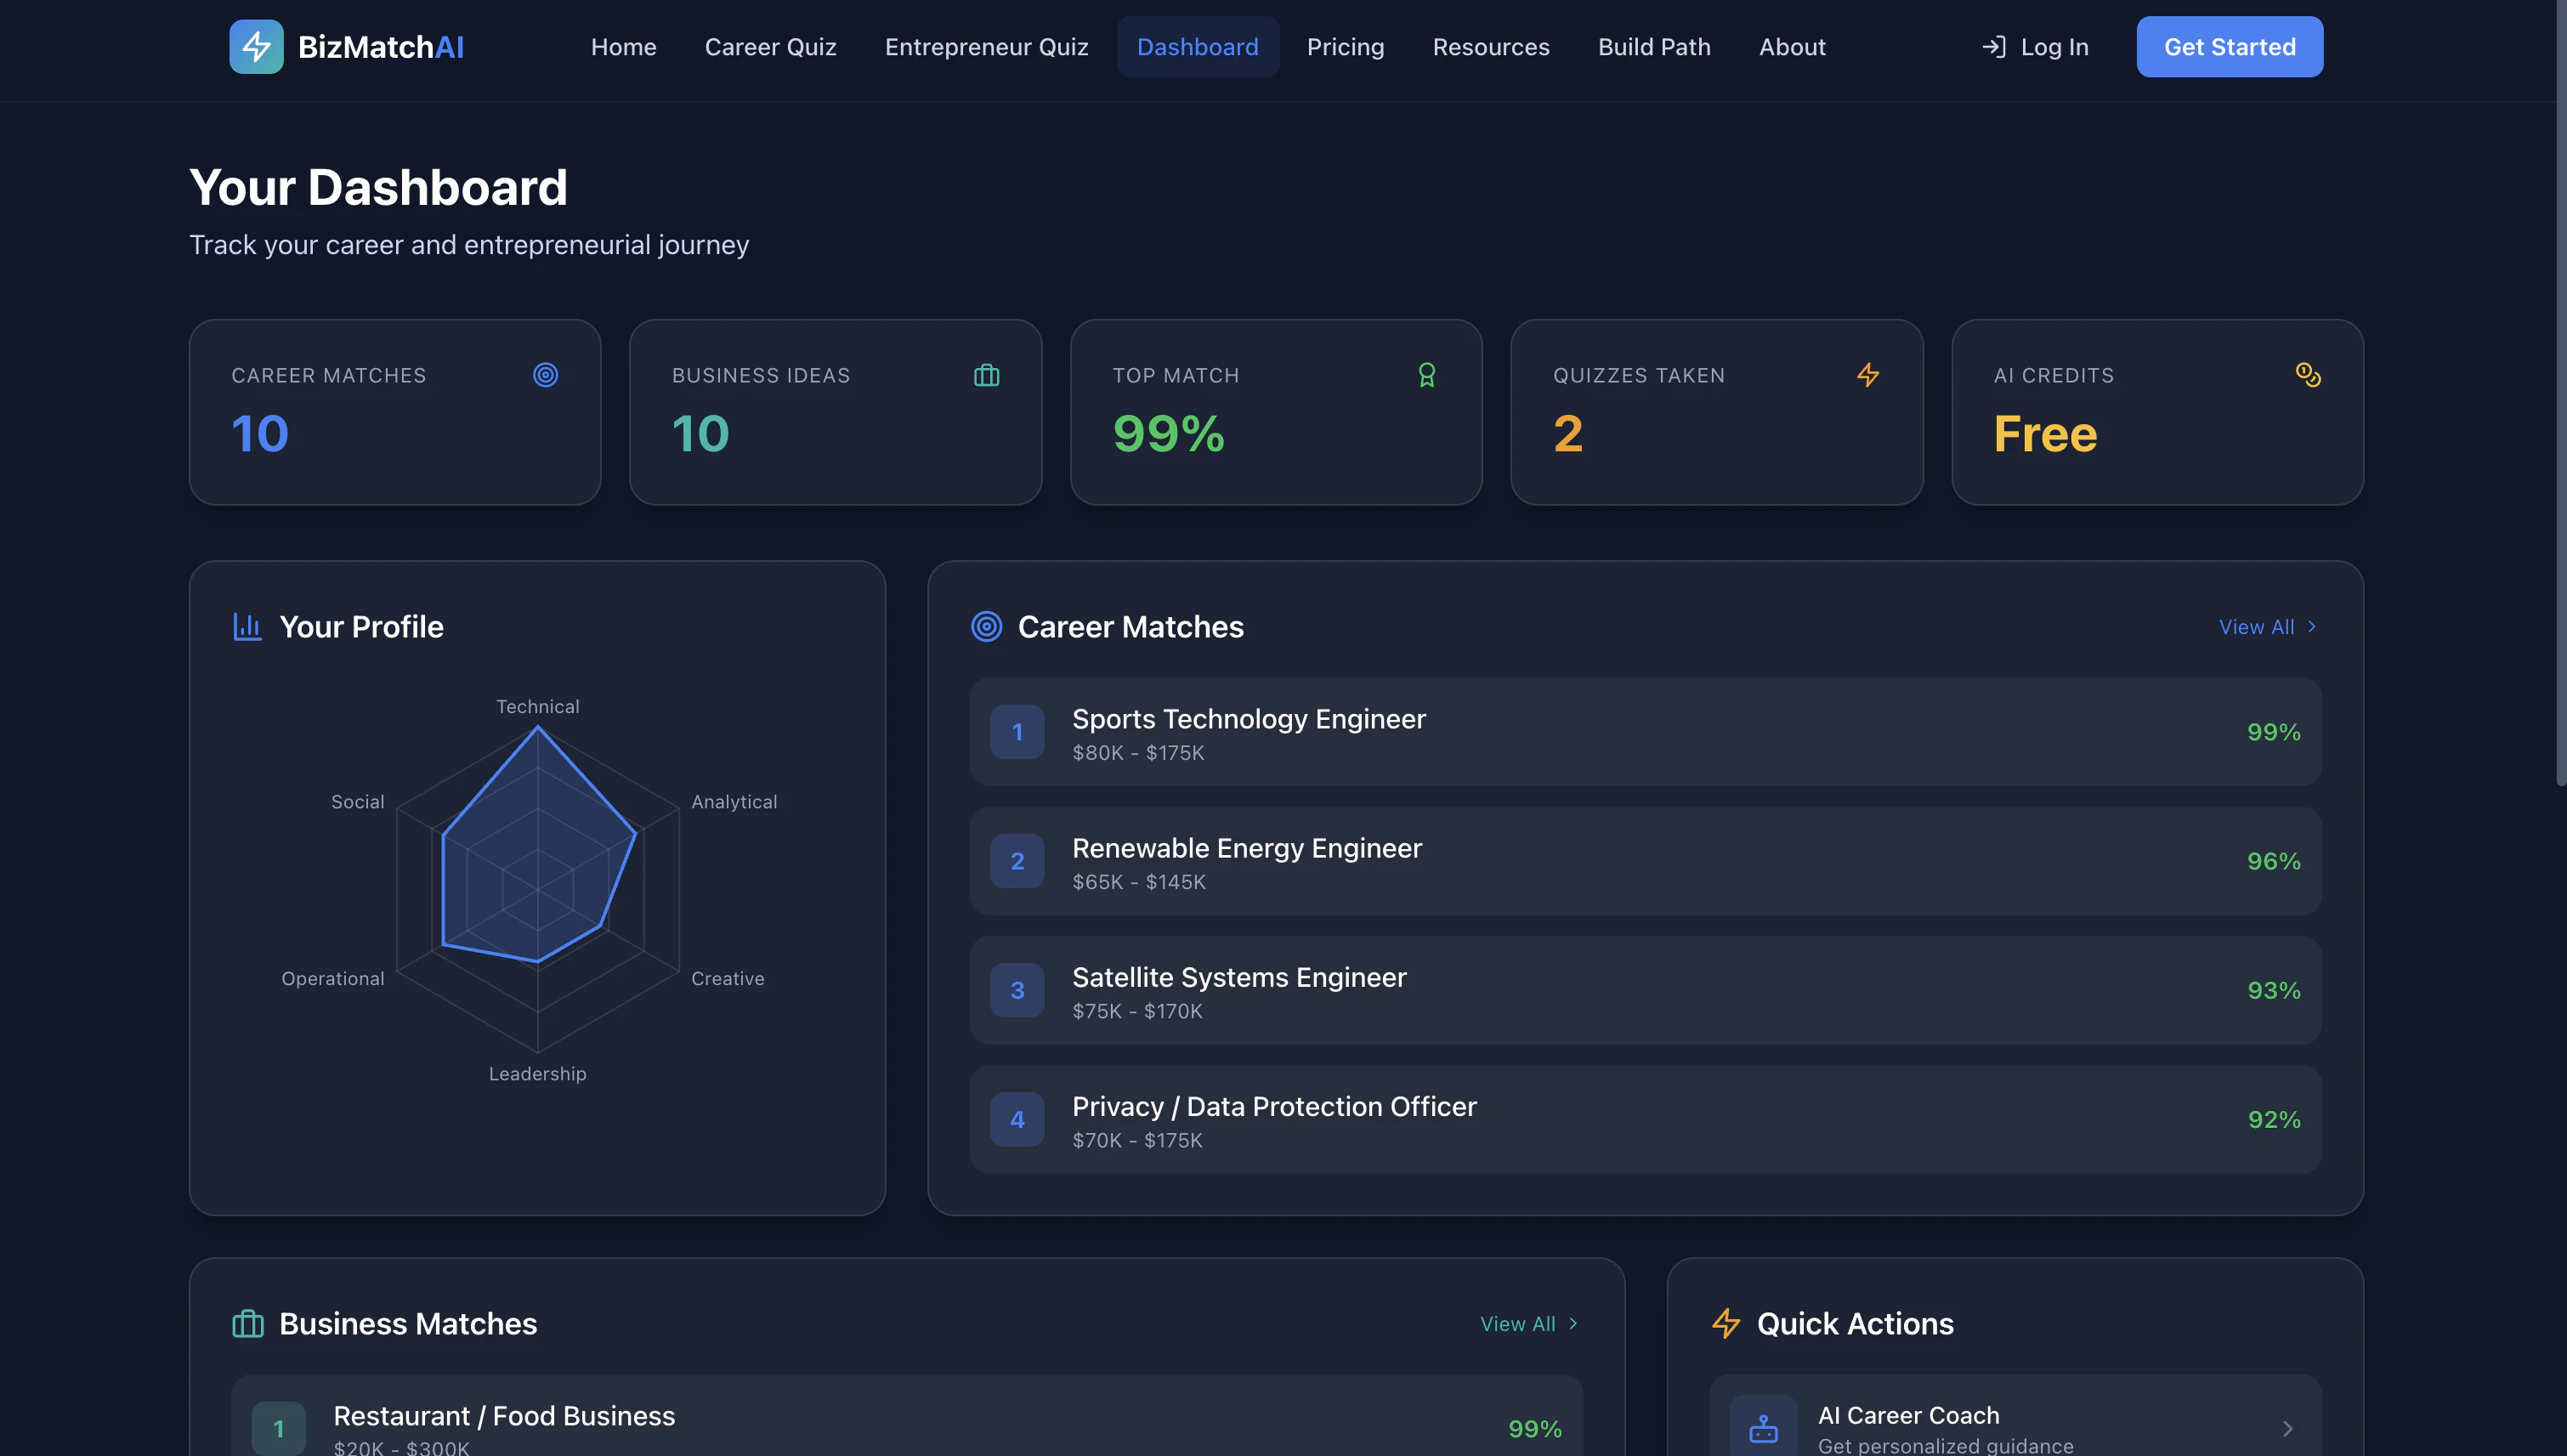Screen dimensions: 2567x1456
Task: Click the robot icon for AI Career Coach
Action: (x=1763, y=1428)
